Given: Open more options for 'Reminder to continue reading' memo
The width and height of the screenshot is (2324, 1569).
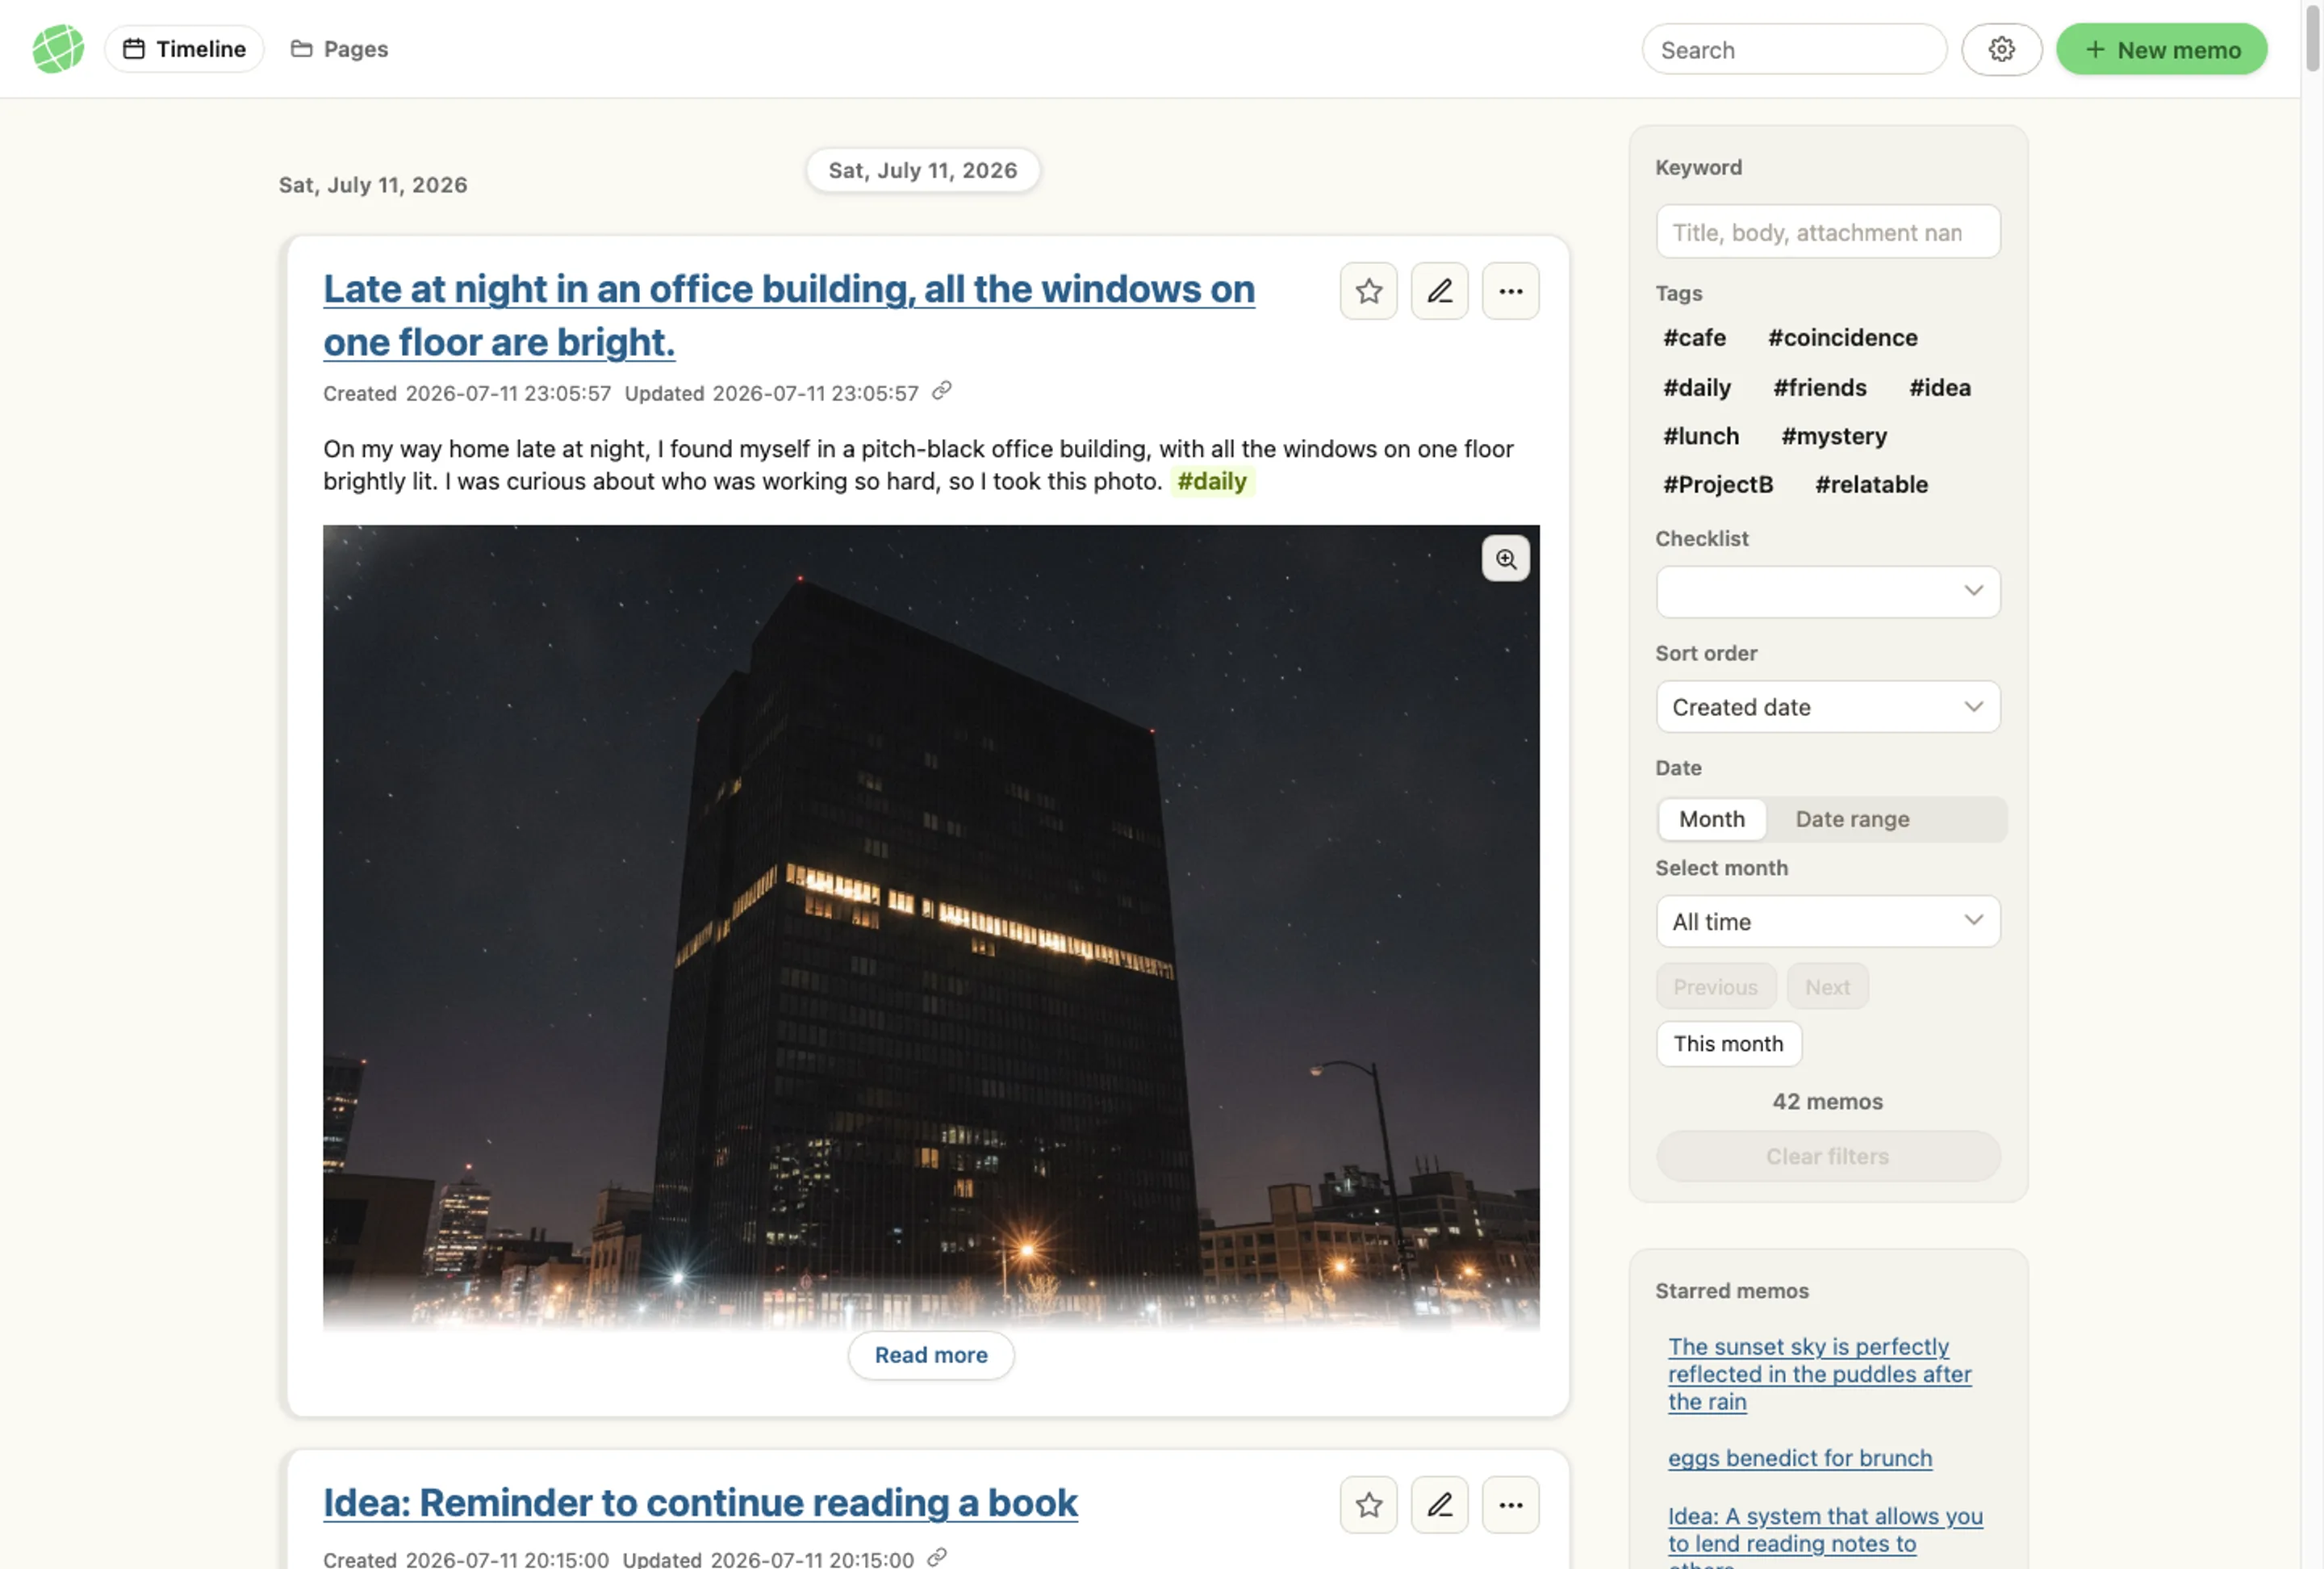Looking at the screenshot, I should tap(1510, 1505).
